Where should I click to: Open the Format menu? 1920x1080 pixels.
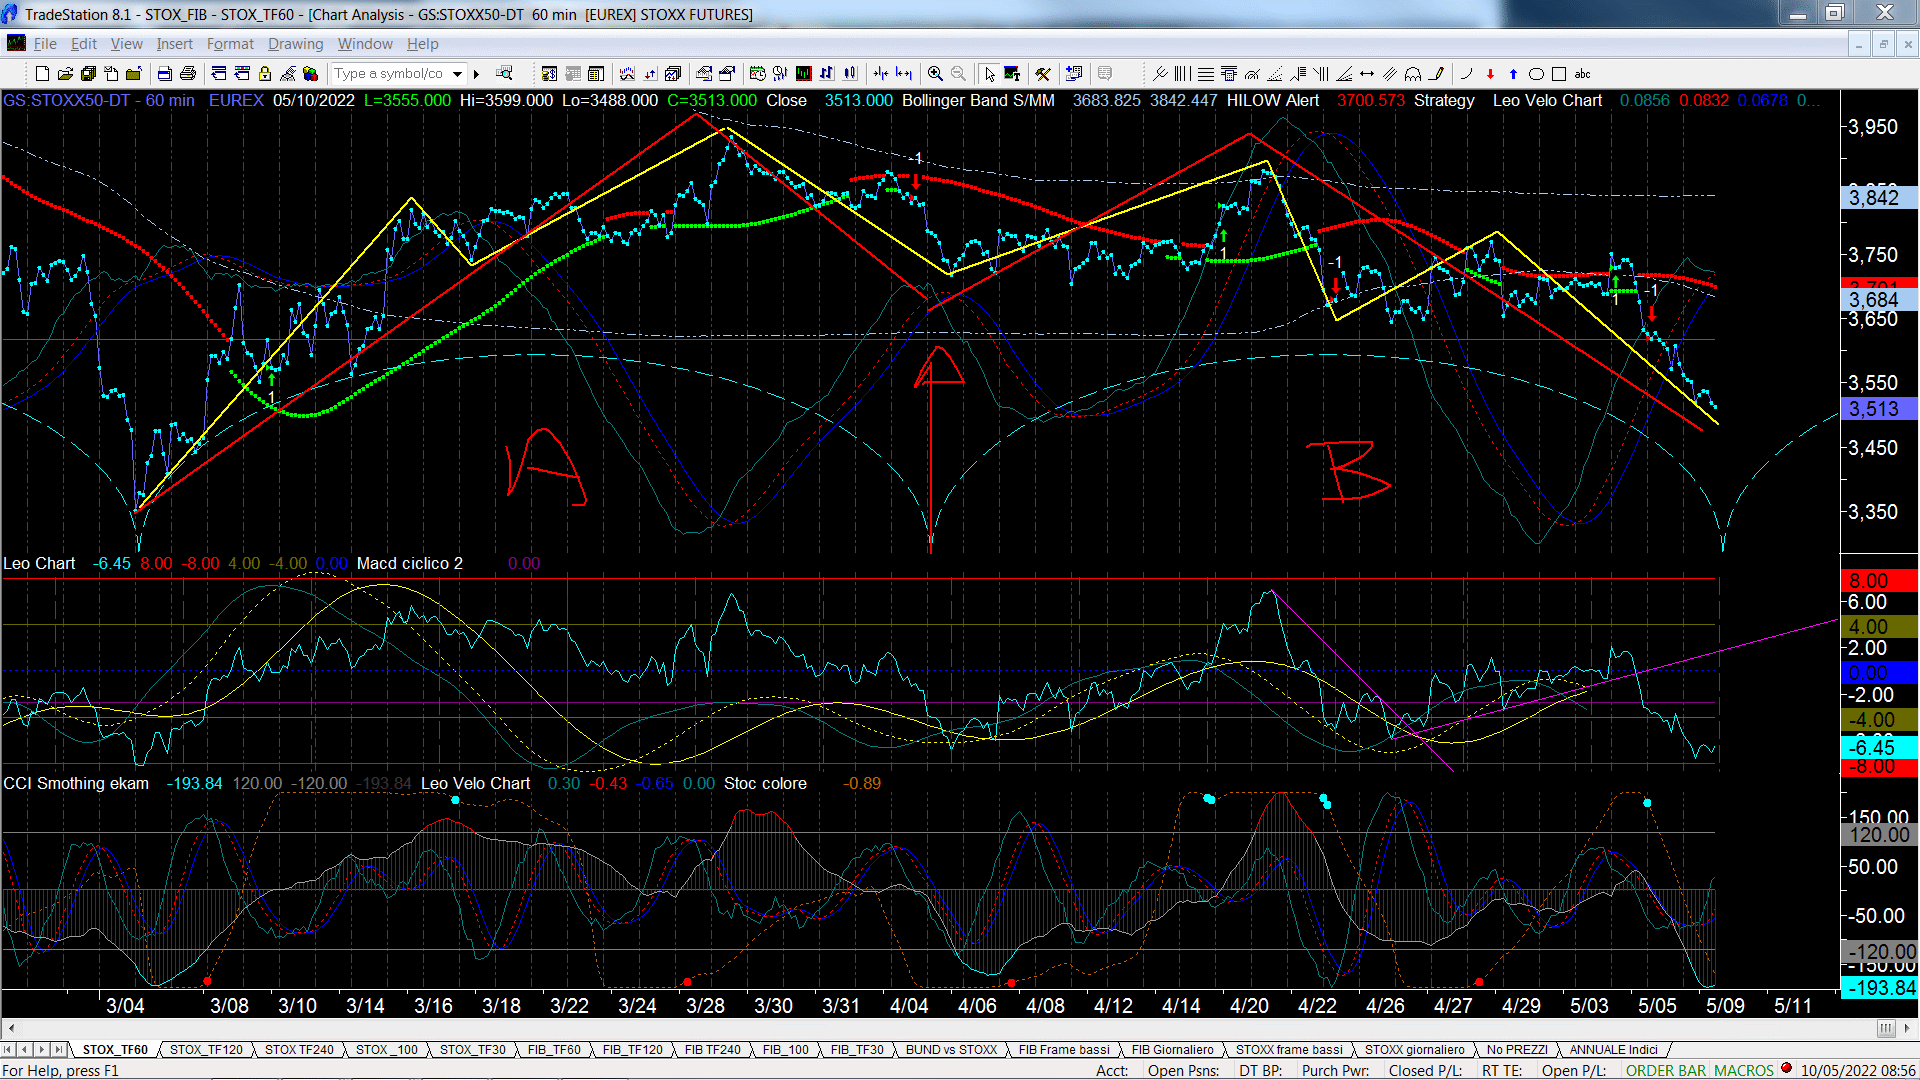pos(230,44)
